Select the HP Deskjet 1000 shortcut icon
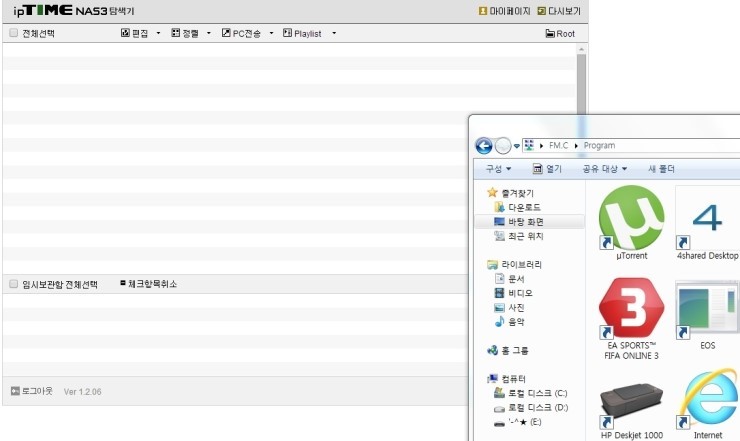 point(631,405)
